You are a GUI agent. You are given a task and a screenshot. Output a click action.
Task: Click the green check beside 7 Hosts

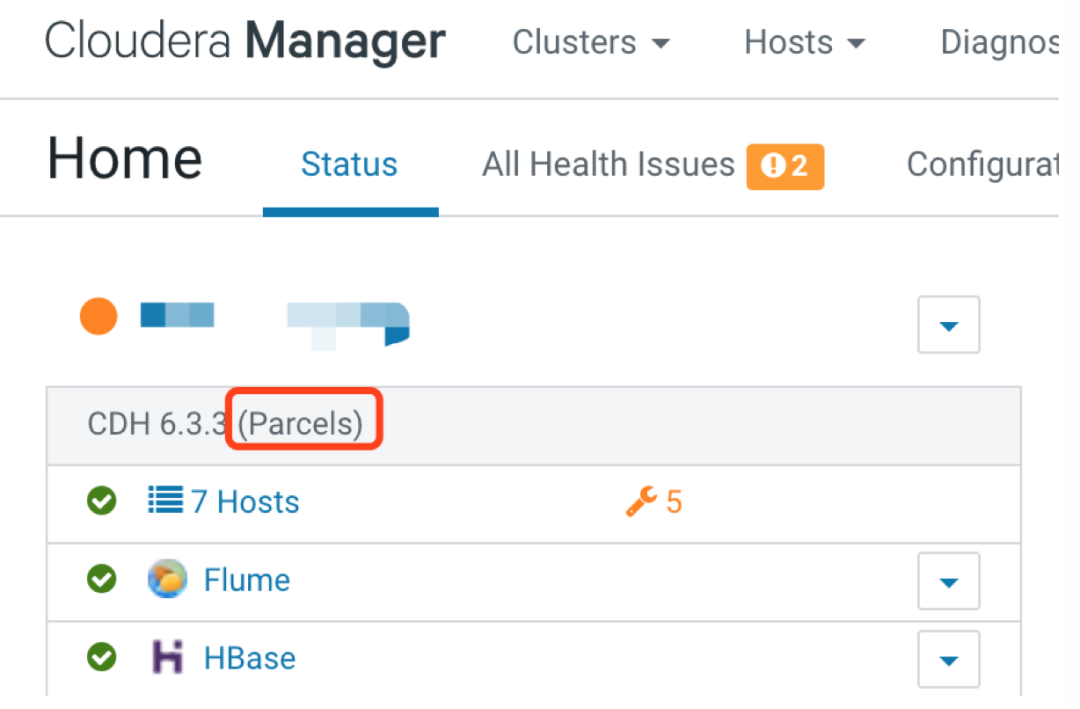tap(101, 500)
